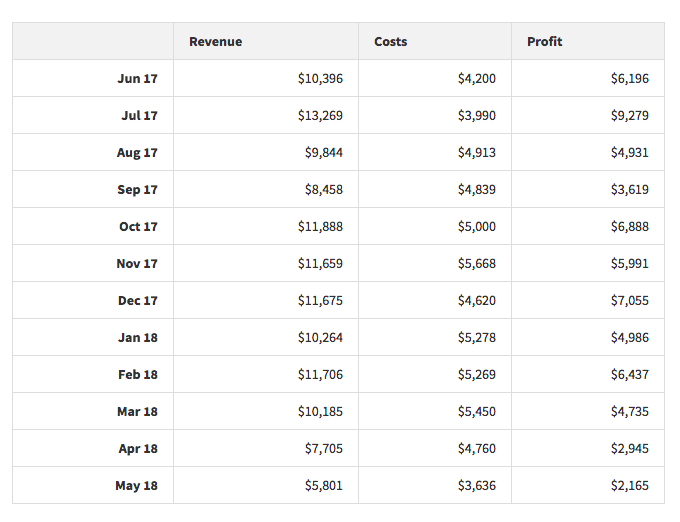
Task: Click the $3,619 profit cell
Action: [630, 189]
